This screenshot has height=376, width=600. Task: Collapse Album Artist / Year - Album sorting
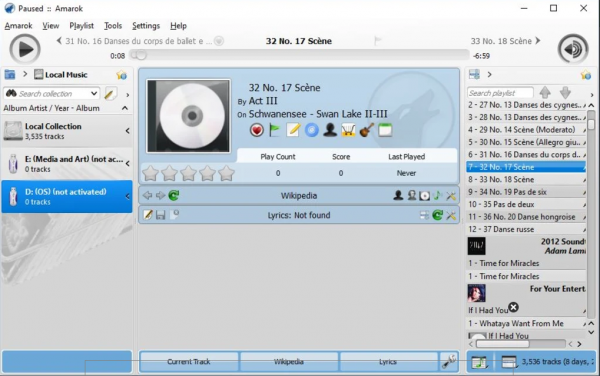[x=125, y=108]
